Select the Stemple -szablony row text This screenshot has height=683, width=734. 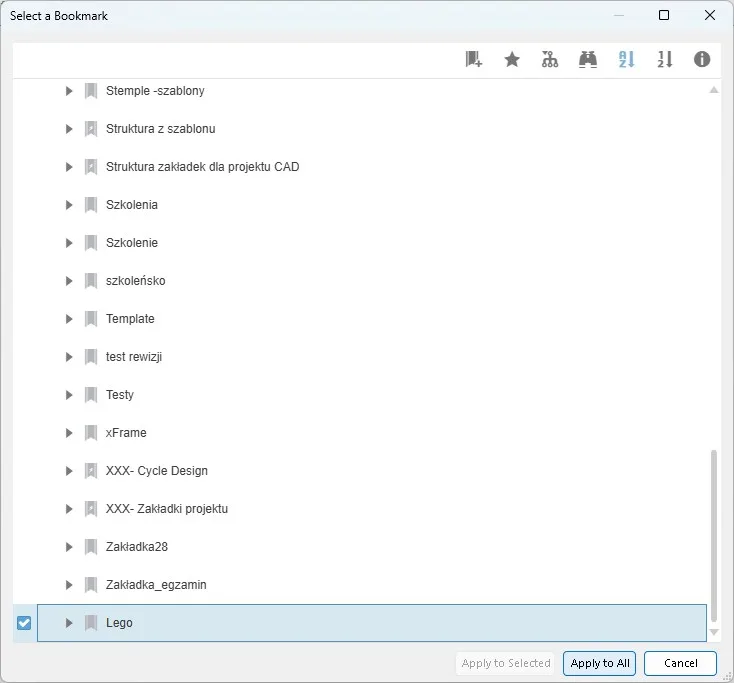155,91
